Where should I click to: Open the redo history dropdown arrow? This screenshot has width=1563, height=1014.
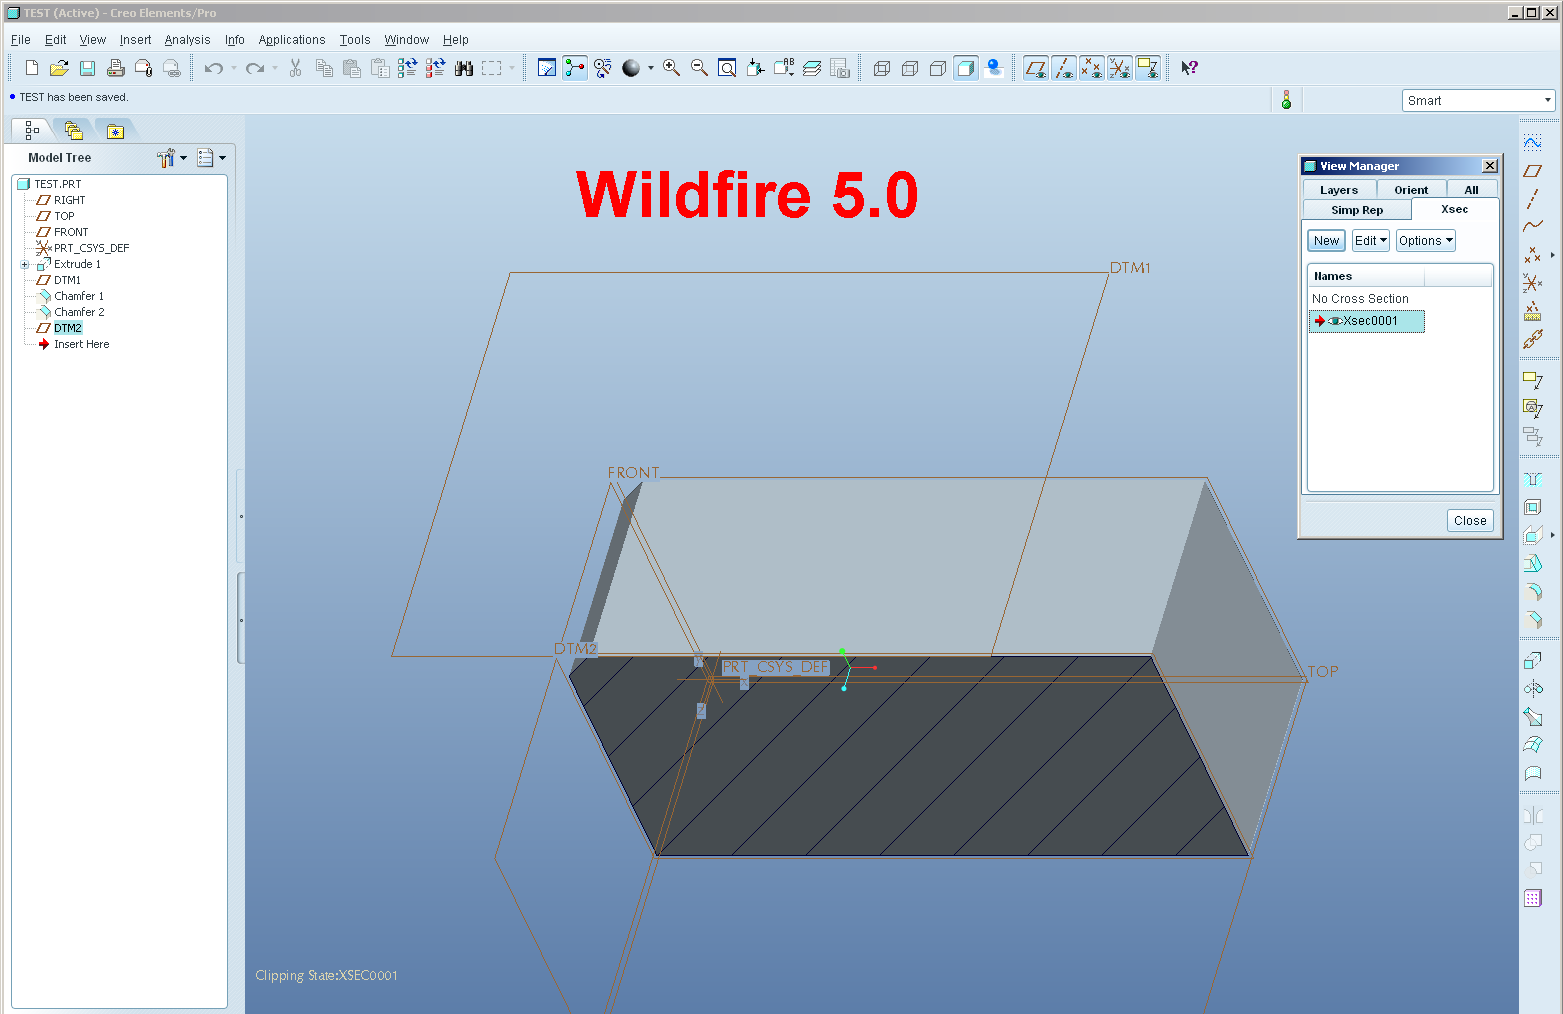[x=275, y=68]
